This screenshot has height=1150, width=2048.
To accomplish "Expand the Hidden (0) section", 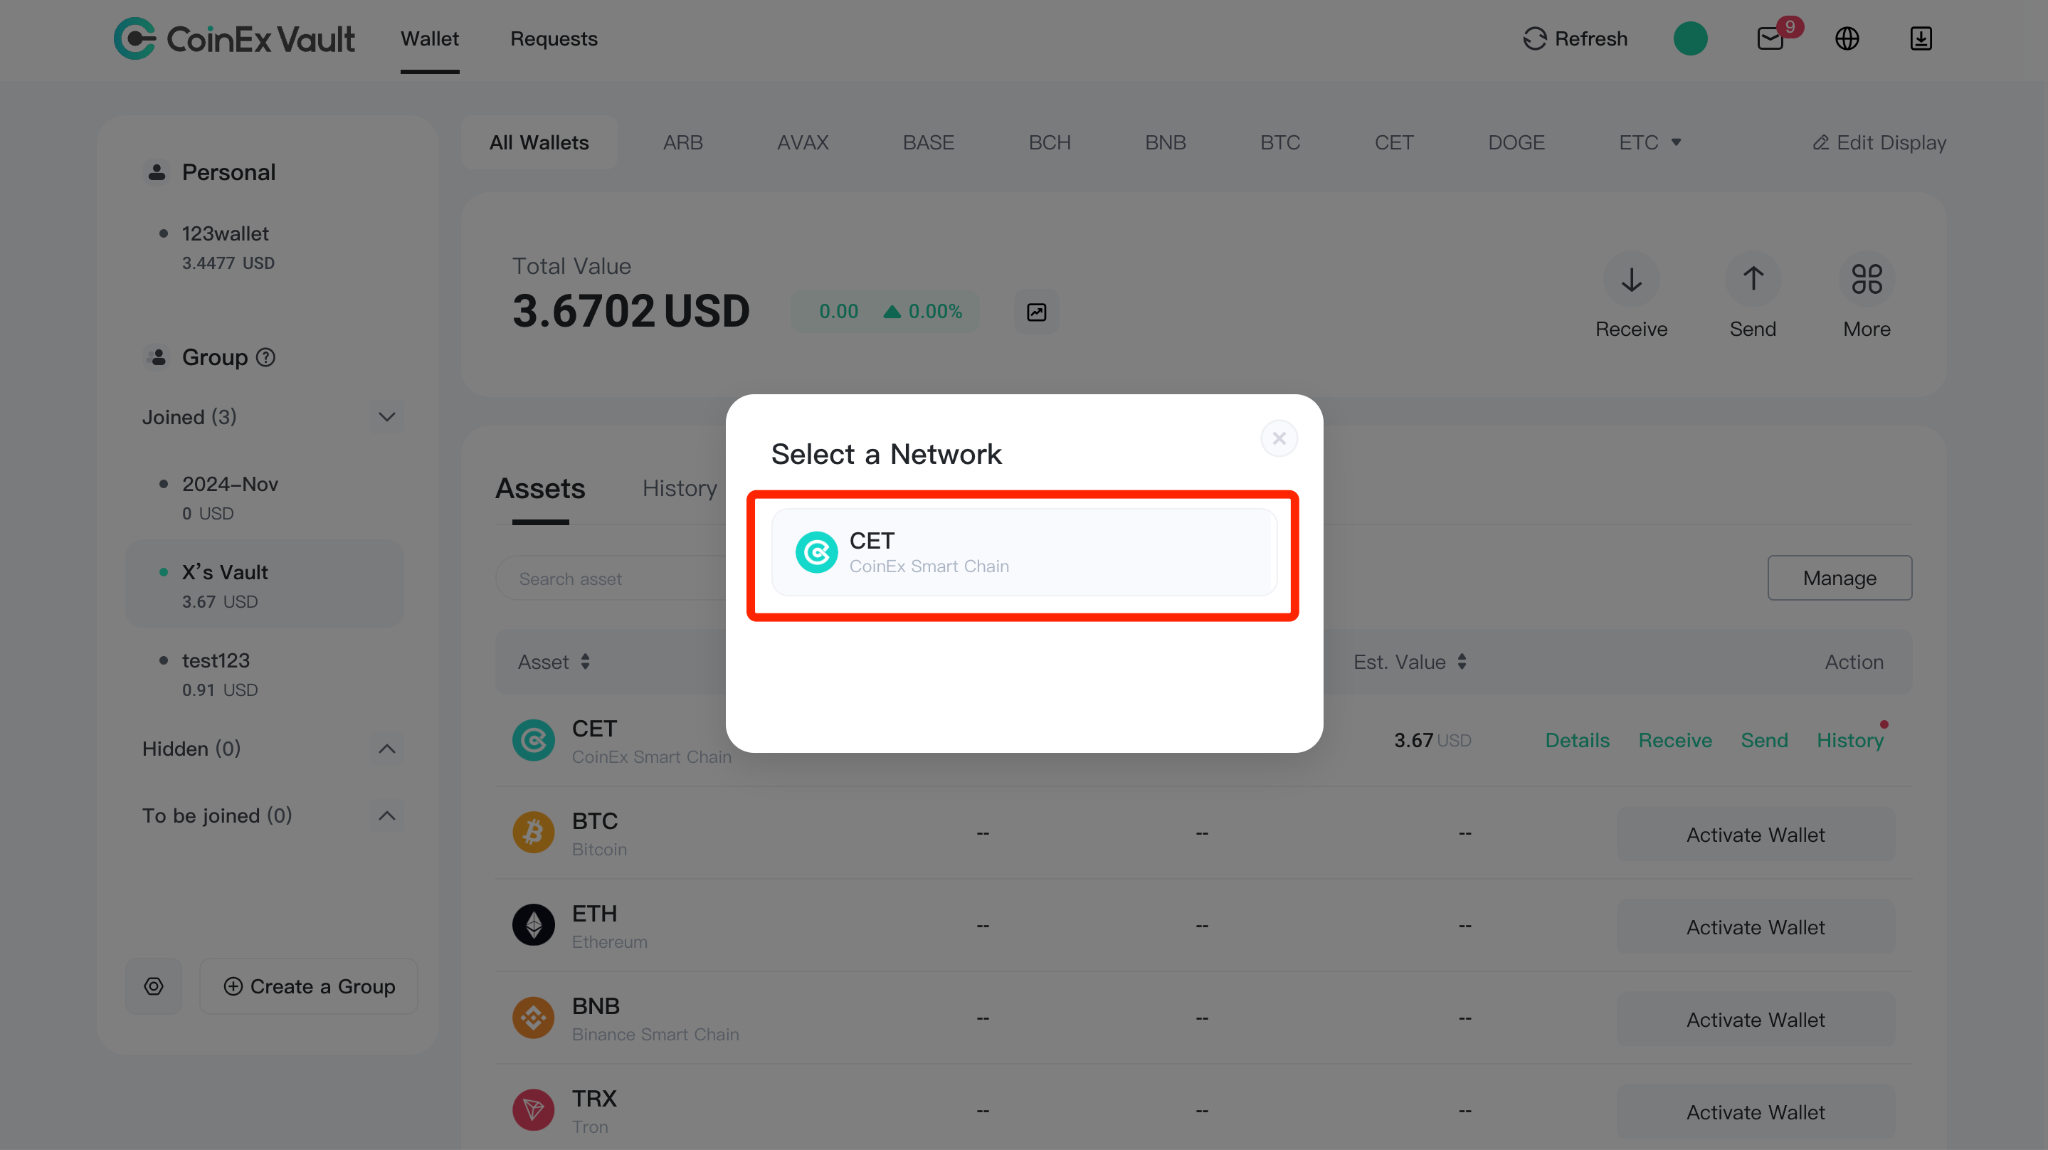I will pos(387,749).
